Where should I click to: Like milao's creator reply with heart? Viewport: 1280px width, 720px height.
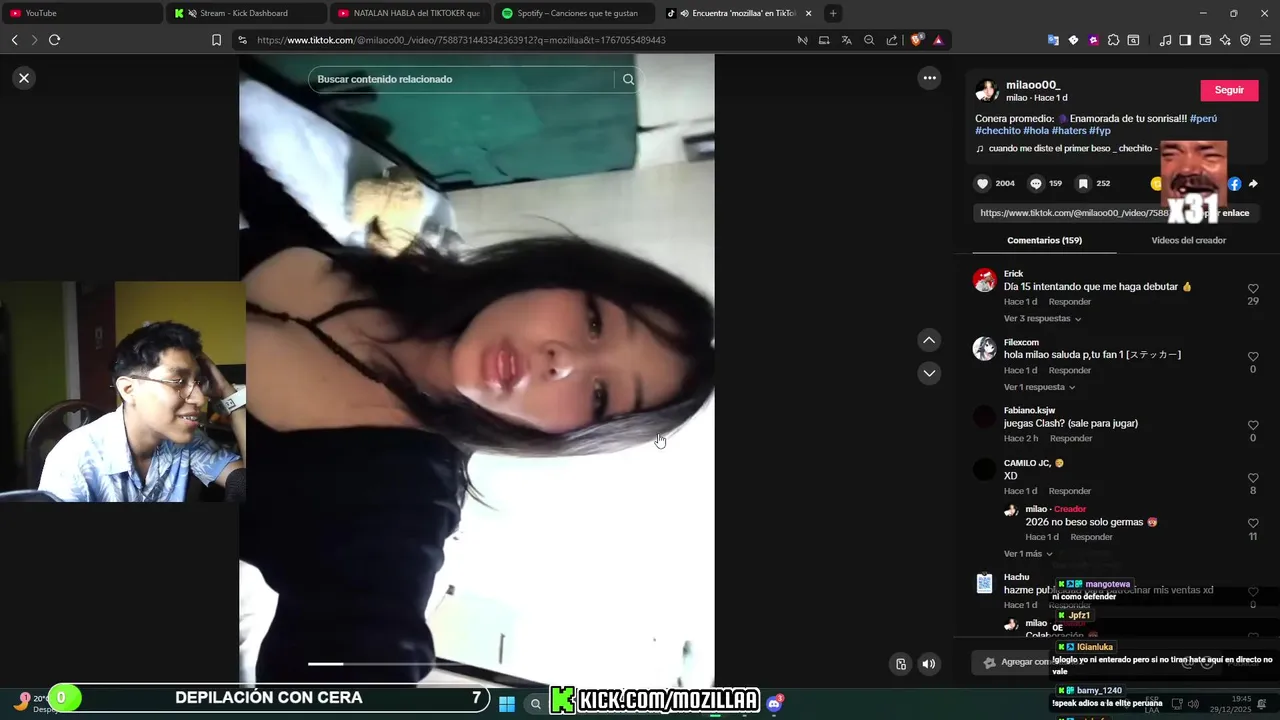tap(1253, 524)
